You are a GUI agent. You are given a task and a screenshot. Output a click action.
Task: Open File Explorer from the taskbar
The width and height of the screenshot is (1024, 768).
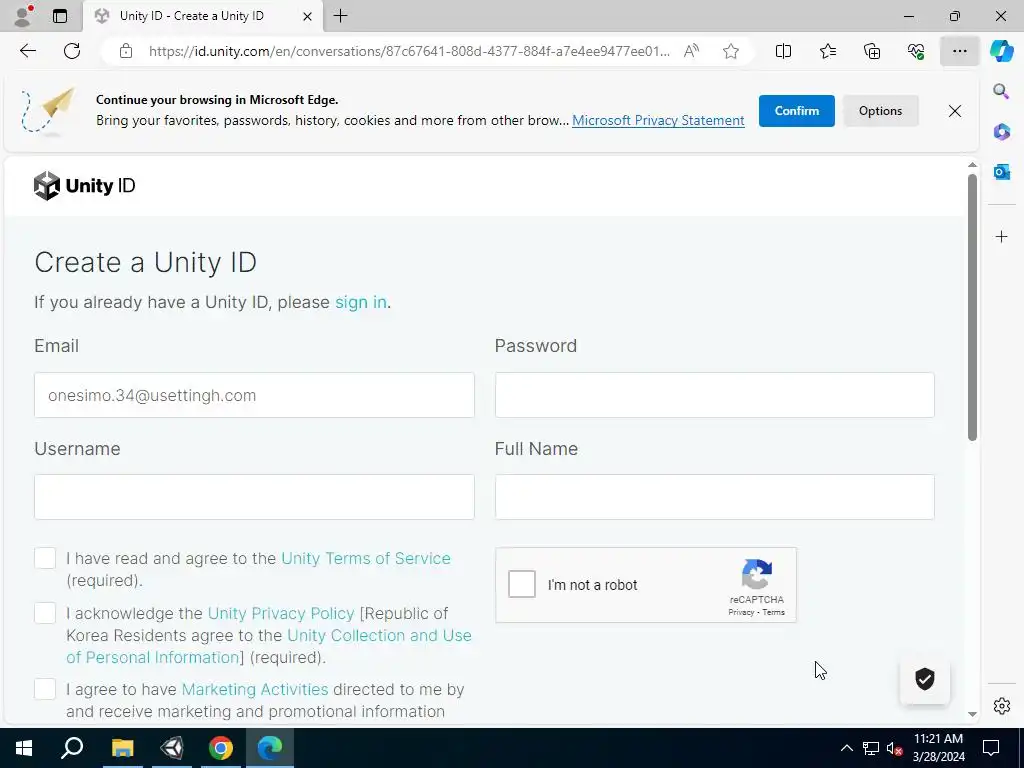coord(122,748)
